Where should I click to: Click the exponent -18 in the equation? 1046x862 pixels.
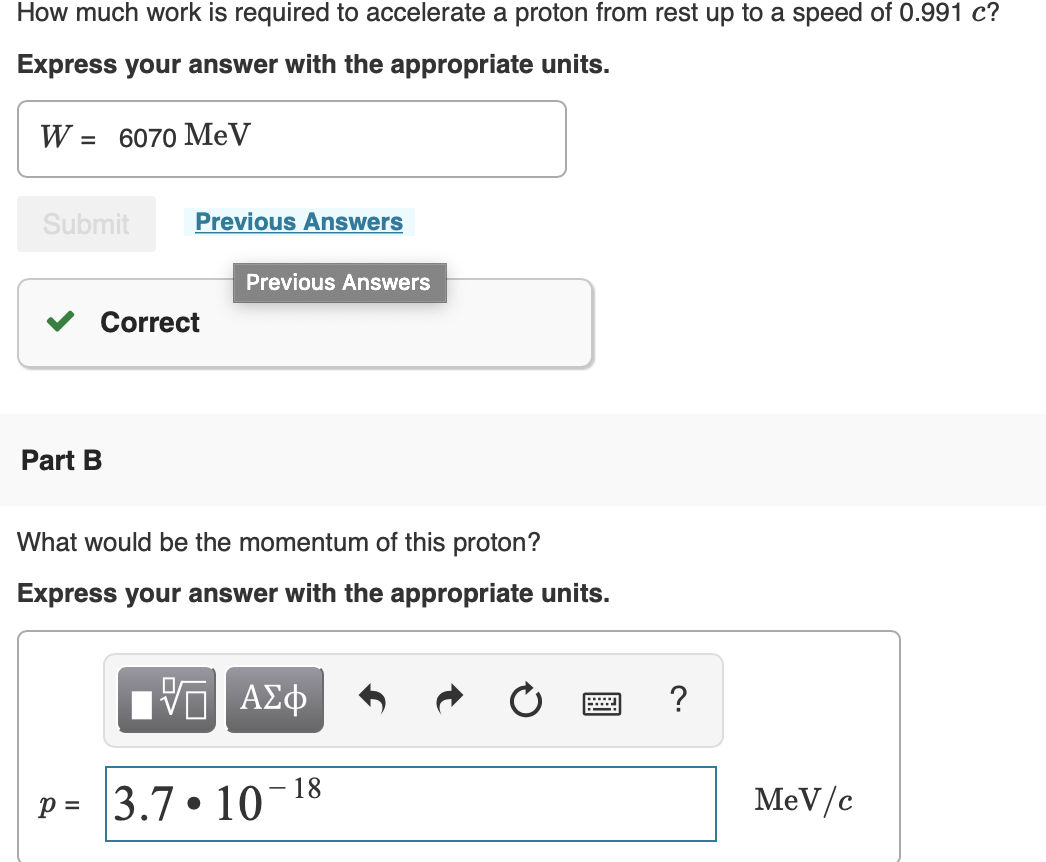pyautogui.click(x=300, y=790)
